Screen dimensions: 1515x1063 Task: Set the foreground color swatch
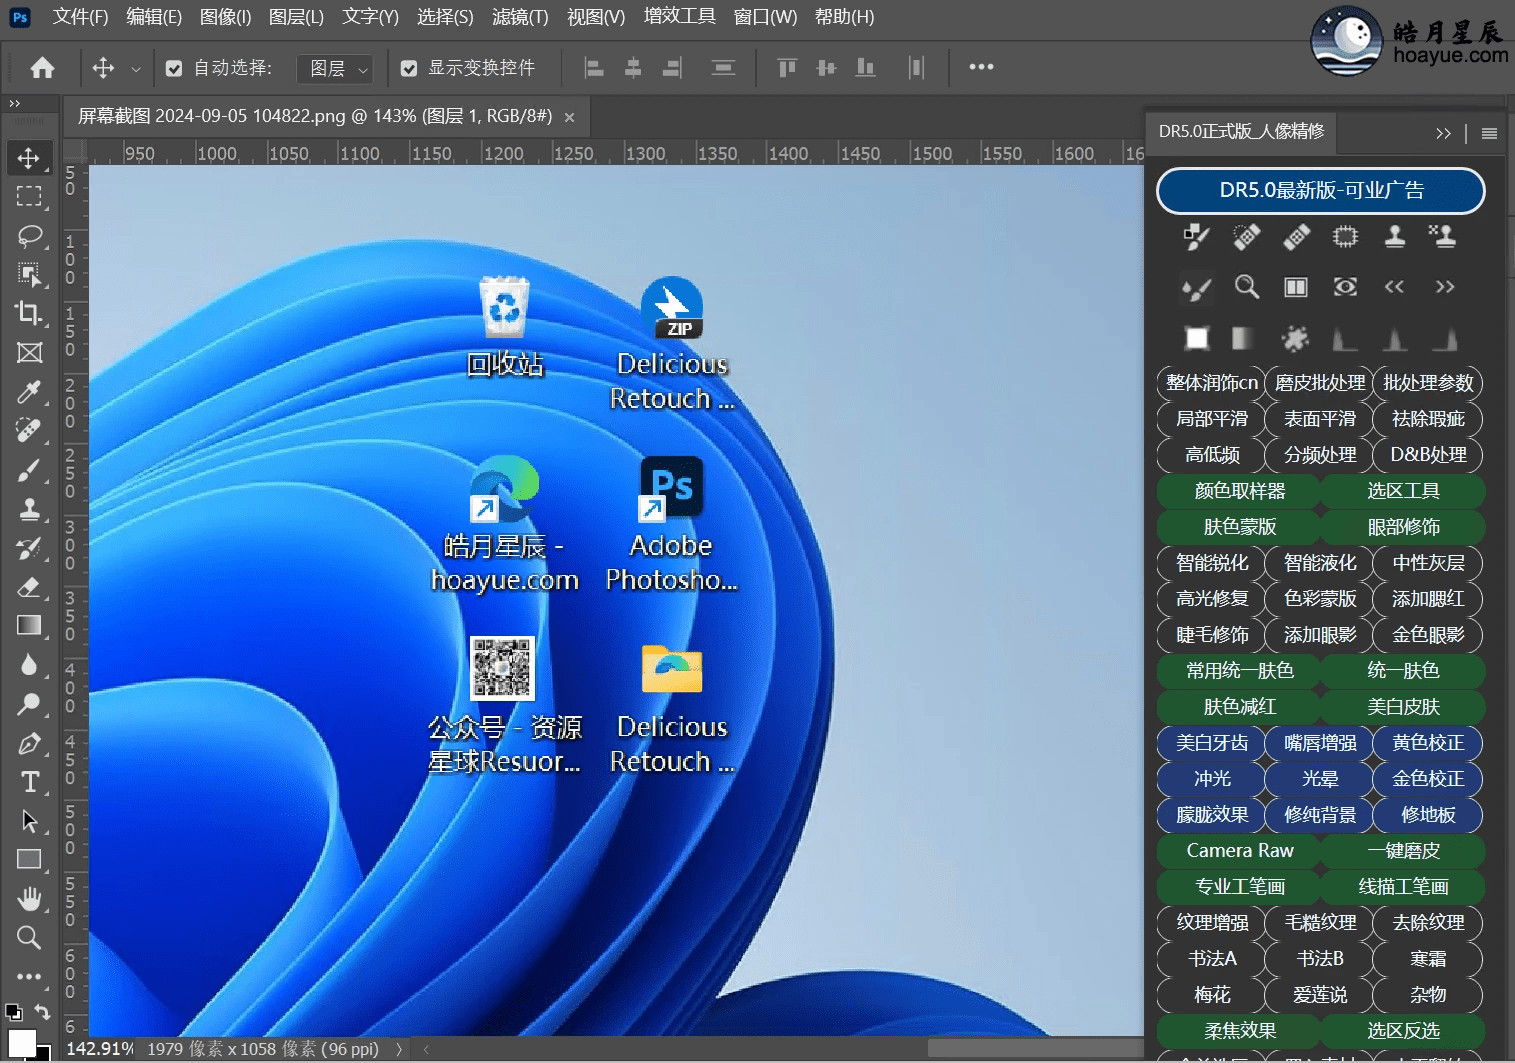pyautogui.click(x=21, y=1042)
